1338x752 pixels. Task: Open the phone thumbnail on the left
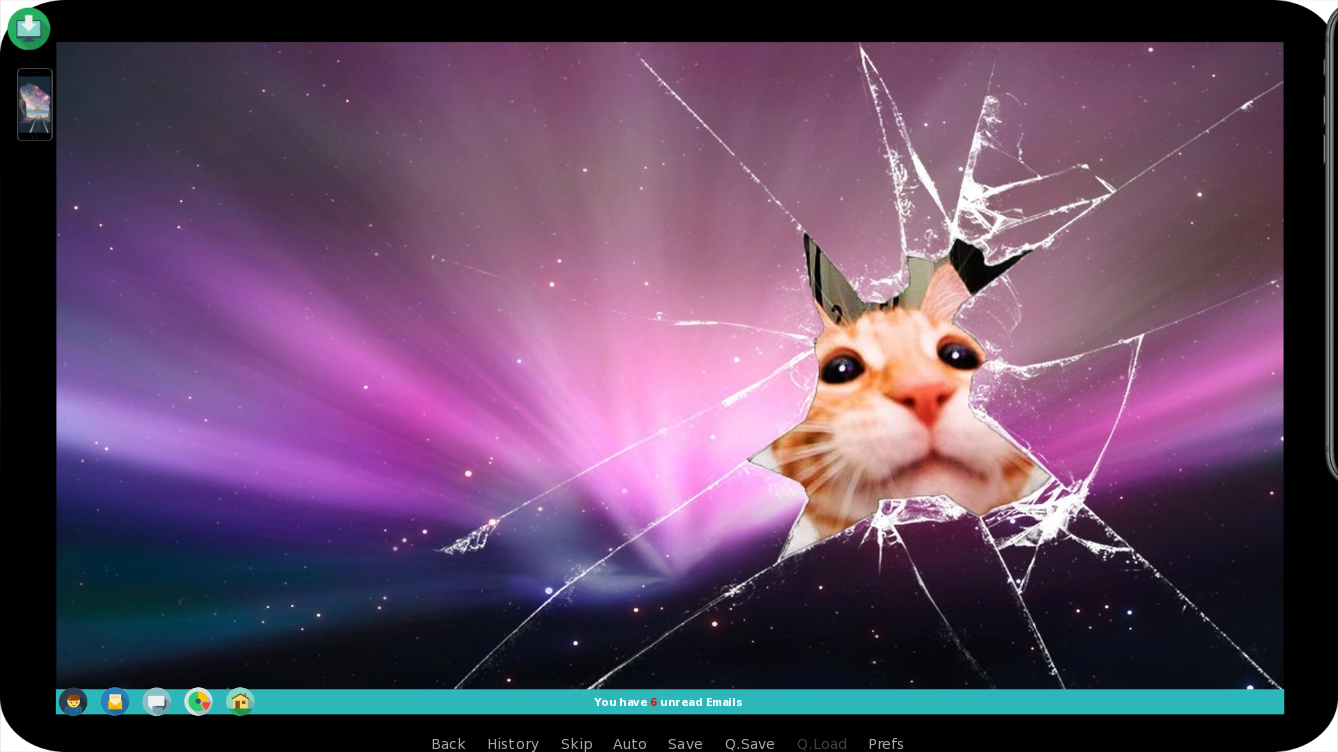click(35, 104)
